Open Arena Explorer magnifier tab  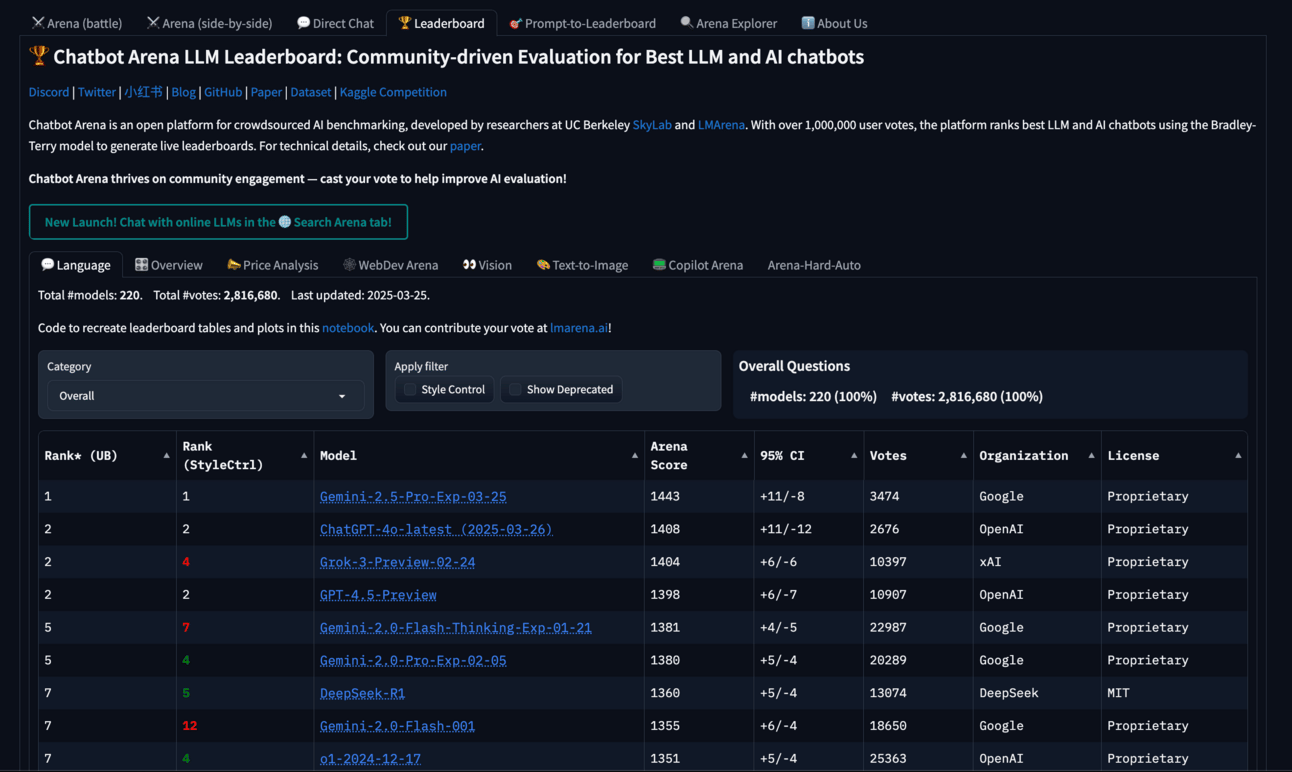[x=728, y=23]
